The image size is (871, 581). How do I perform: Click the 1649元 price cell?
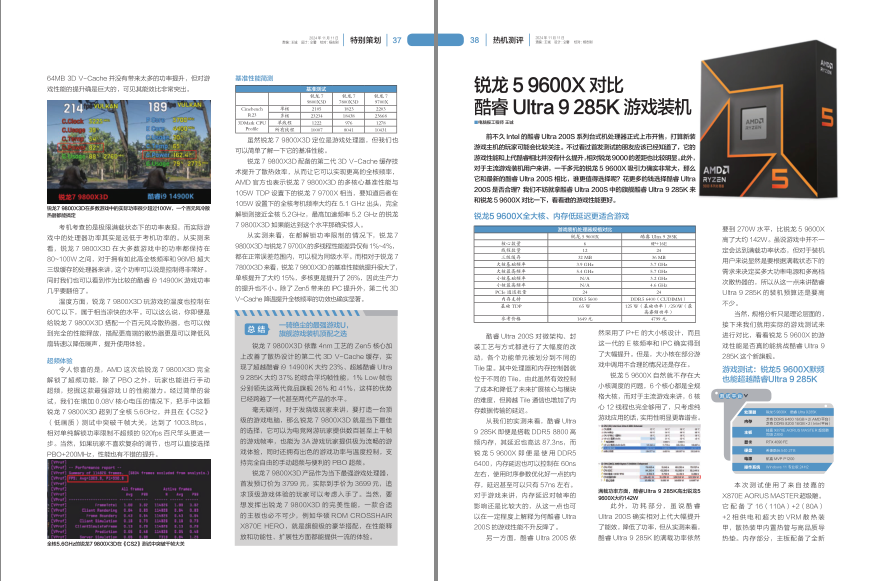[x=584, y=319]
